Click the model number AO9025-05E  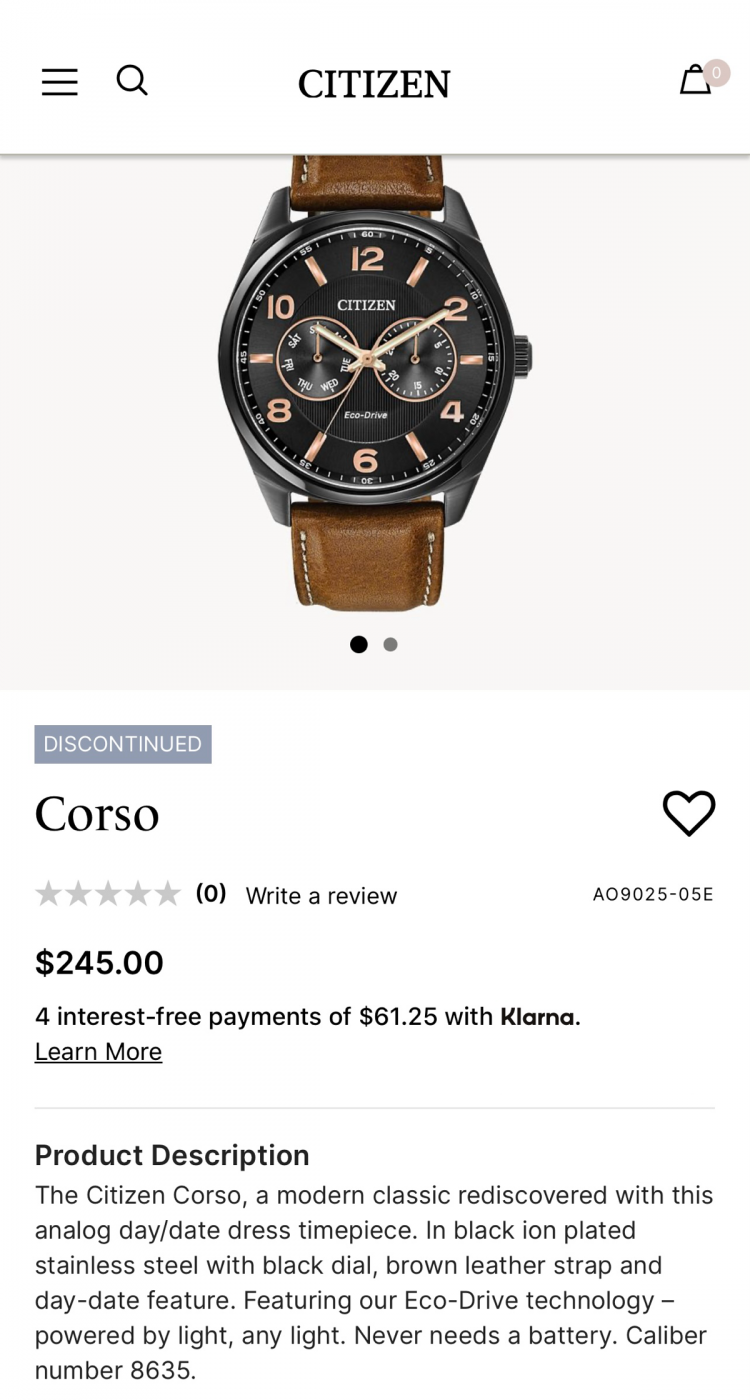(653, 894)
